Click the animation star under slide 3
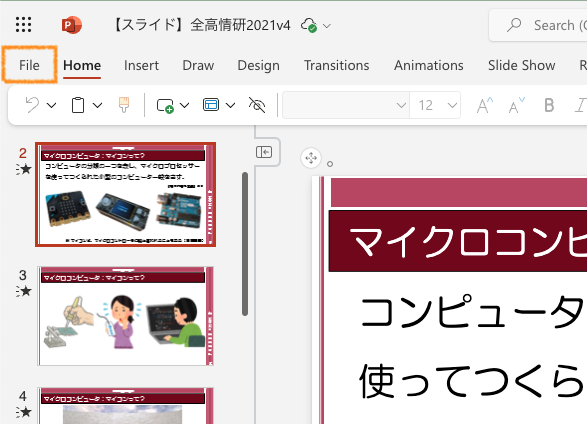This screenshot has width=587, height=424. [x=24, y=291]
